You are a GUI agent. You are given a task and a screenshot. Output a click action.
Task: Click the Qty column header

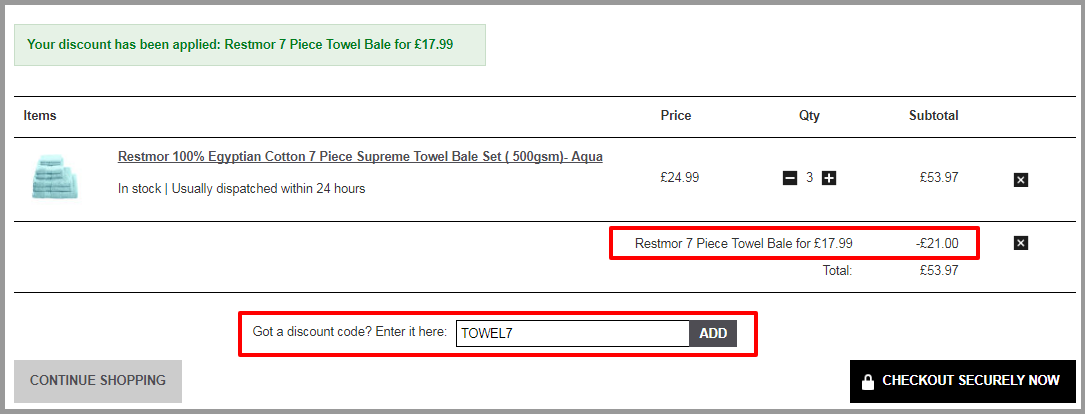click(x=809, y=116)
